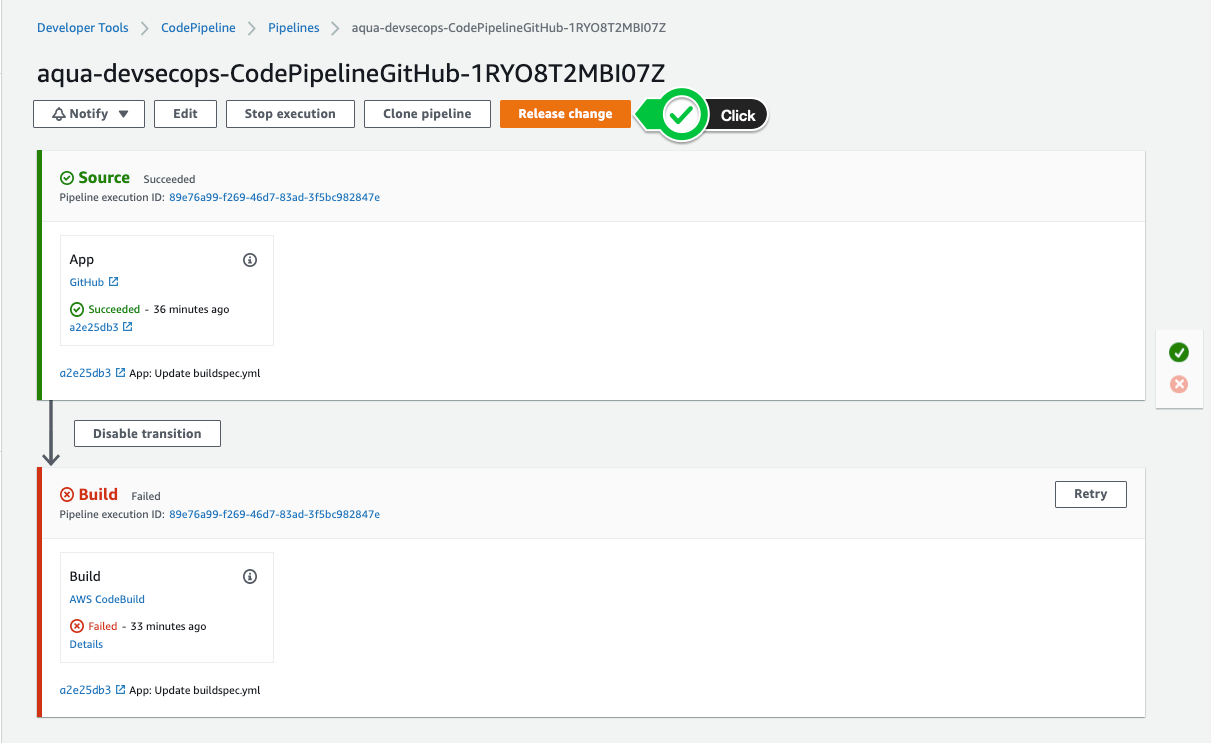The width and height of the screenshot is (1211, 743).
Task: Click the bell icon on Notify button
Action: coord(58,114)
